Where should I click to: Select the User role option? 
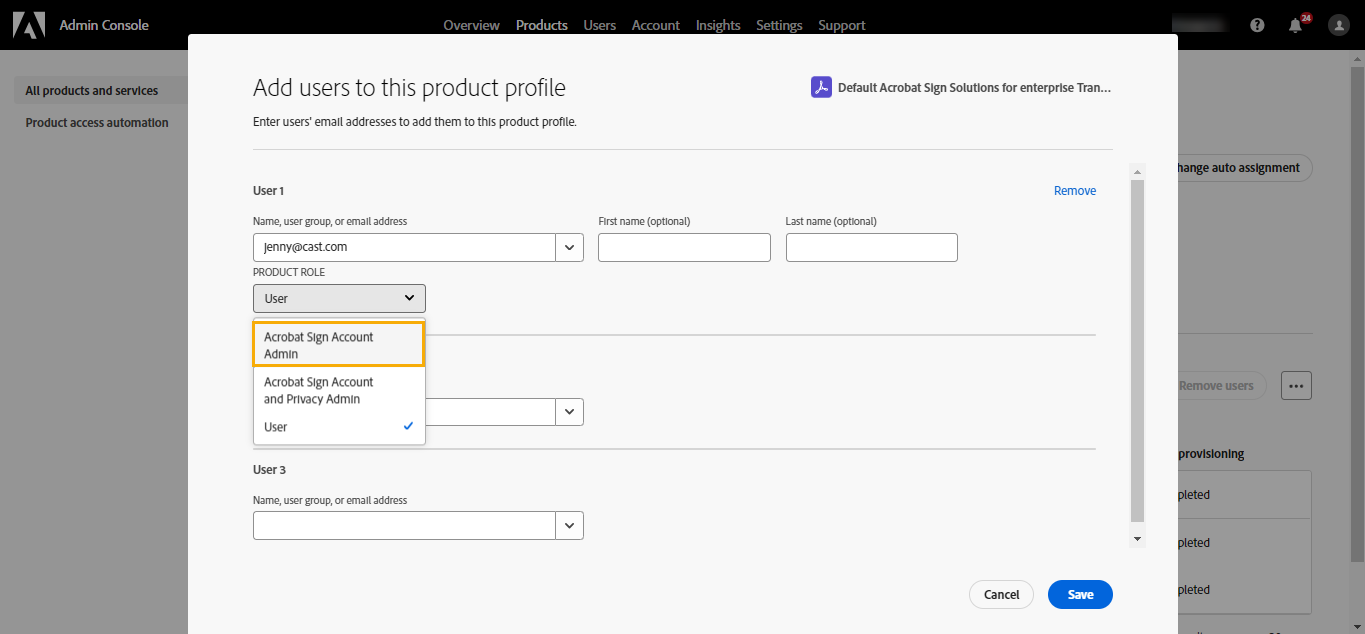[x=339, y=427]
